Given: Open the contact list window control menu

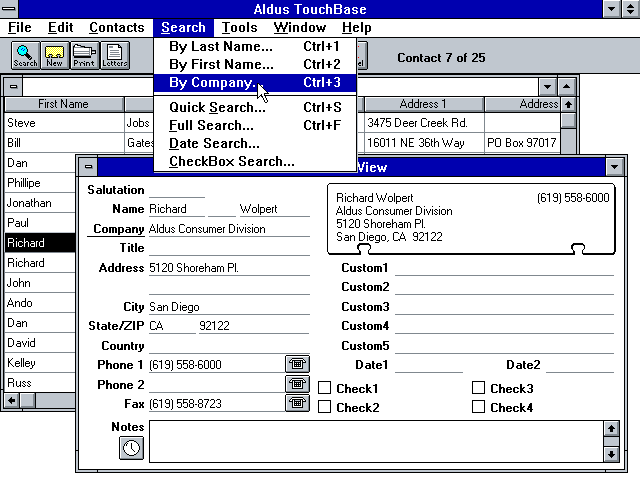Looking at the screenshot, I should [13, 87].
